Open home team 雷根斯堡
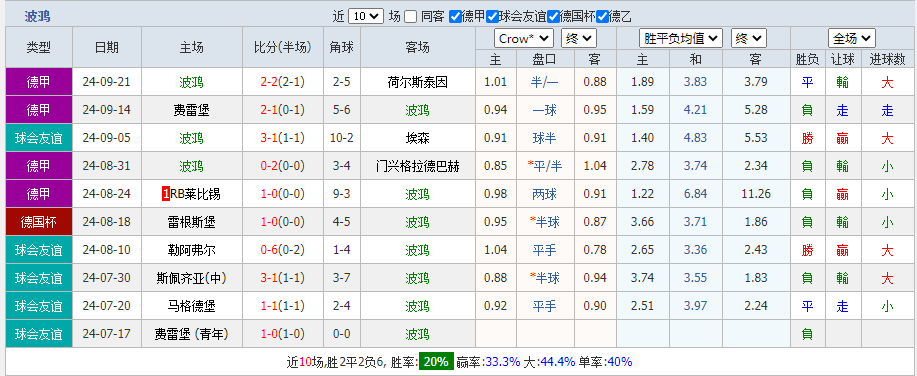Image resolution: width=917 pixels, height=376 pixels. pyautogui.click(x=192, y=222)
